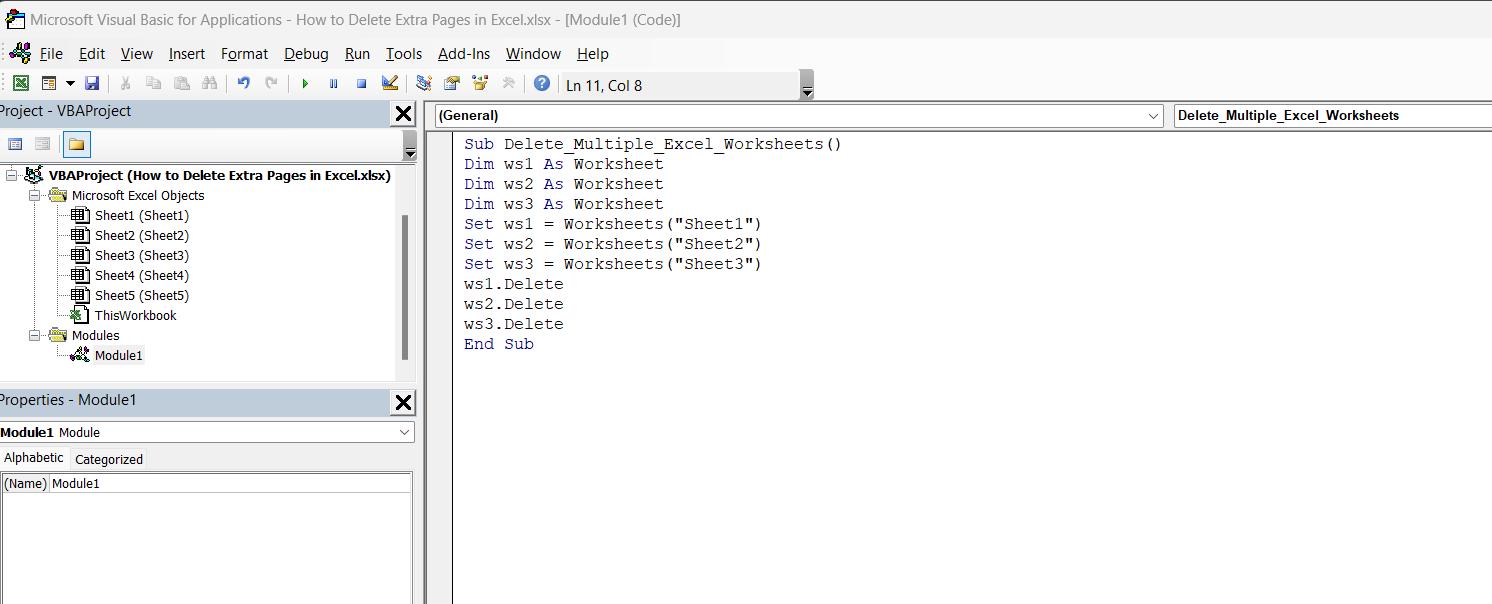Select Sheet5 (Sheet5) in project tree

(141, 295)
